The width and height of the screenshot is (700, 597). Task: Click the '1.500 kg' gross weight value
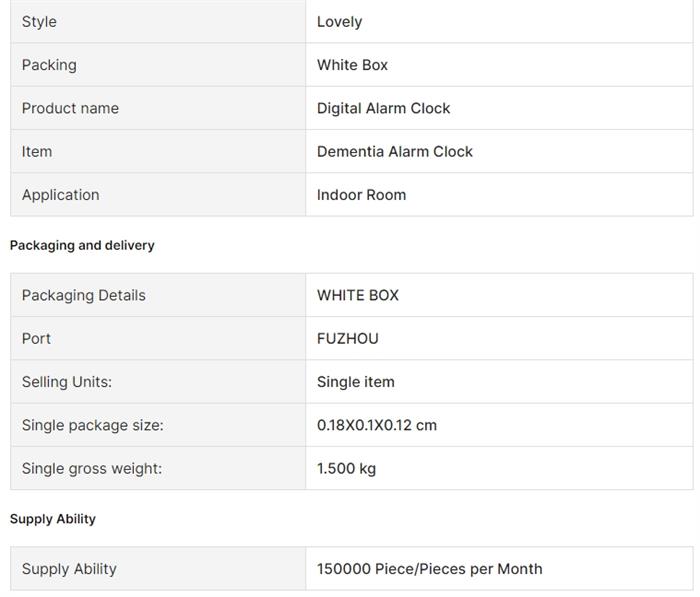(346, 468)
